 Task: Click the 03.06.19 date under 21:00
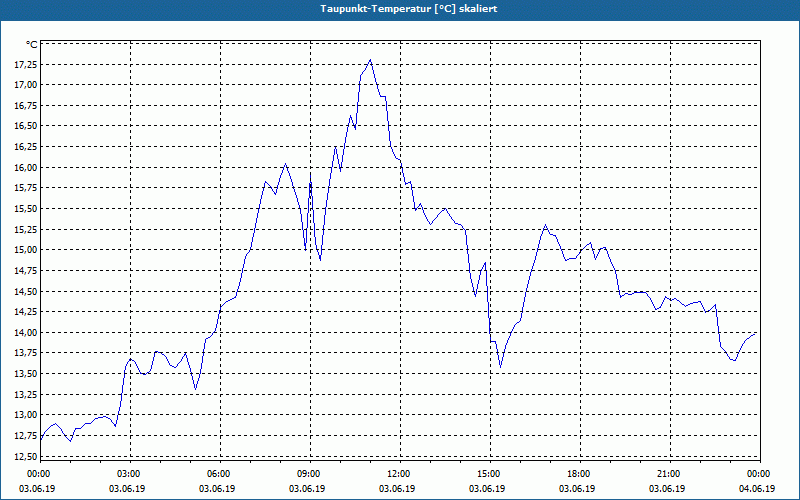pos(667,489)
